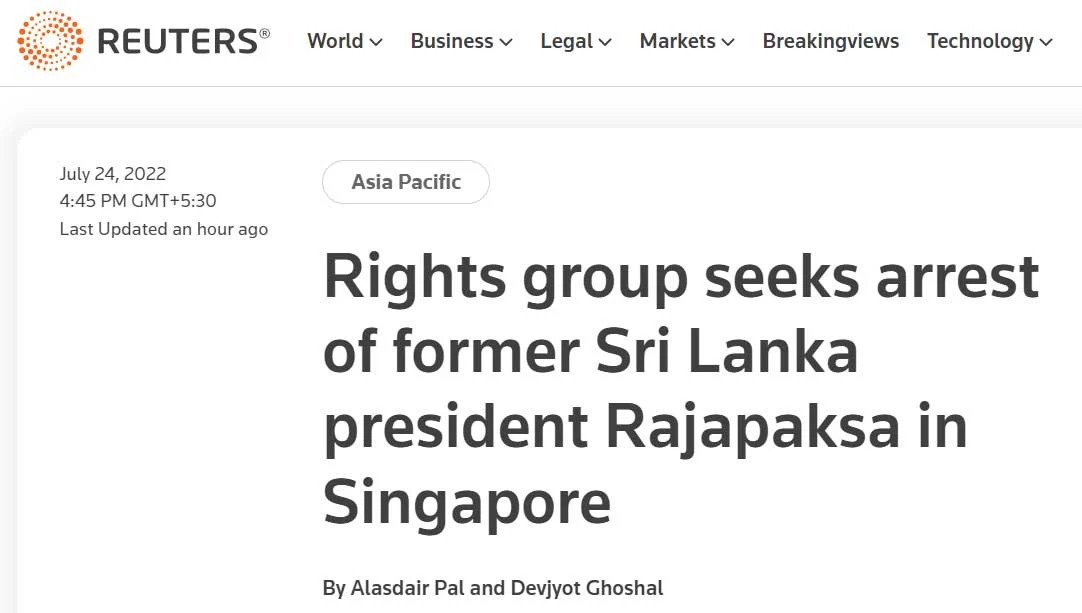Open the World menu
1082x613 pixels.
[x=335, y=41]
